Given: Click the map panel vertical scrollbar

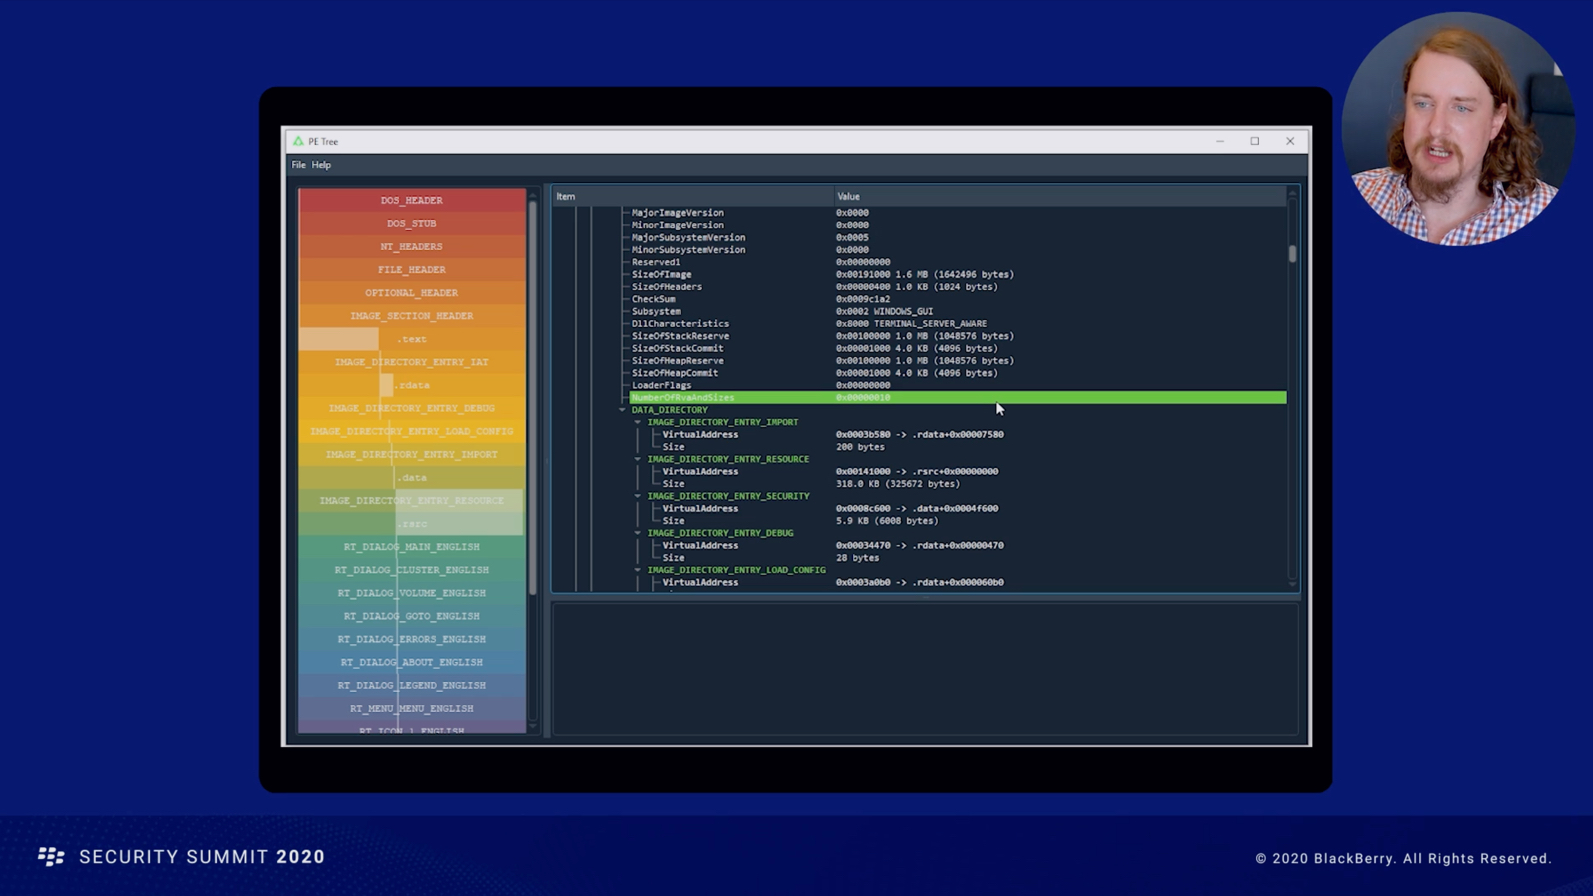Looking at the screenshot, I should [532, 400].
